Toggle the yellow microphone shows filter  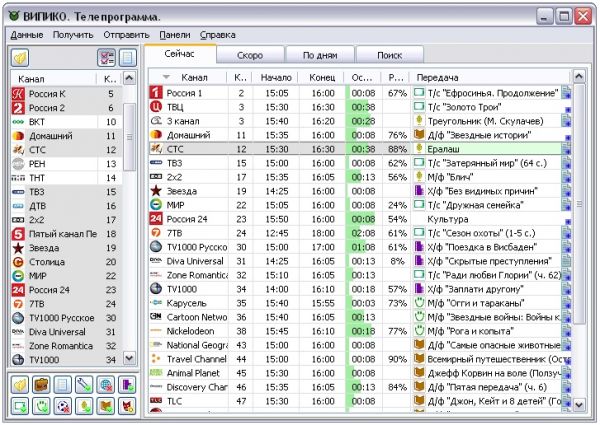click(84, 406)
